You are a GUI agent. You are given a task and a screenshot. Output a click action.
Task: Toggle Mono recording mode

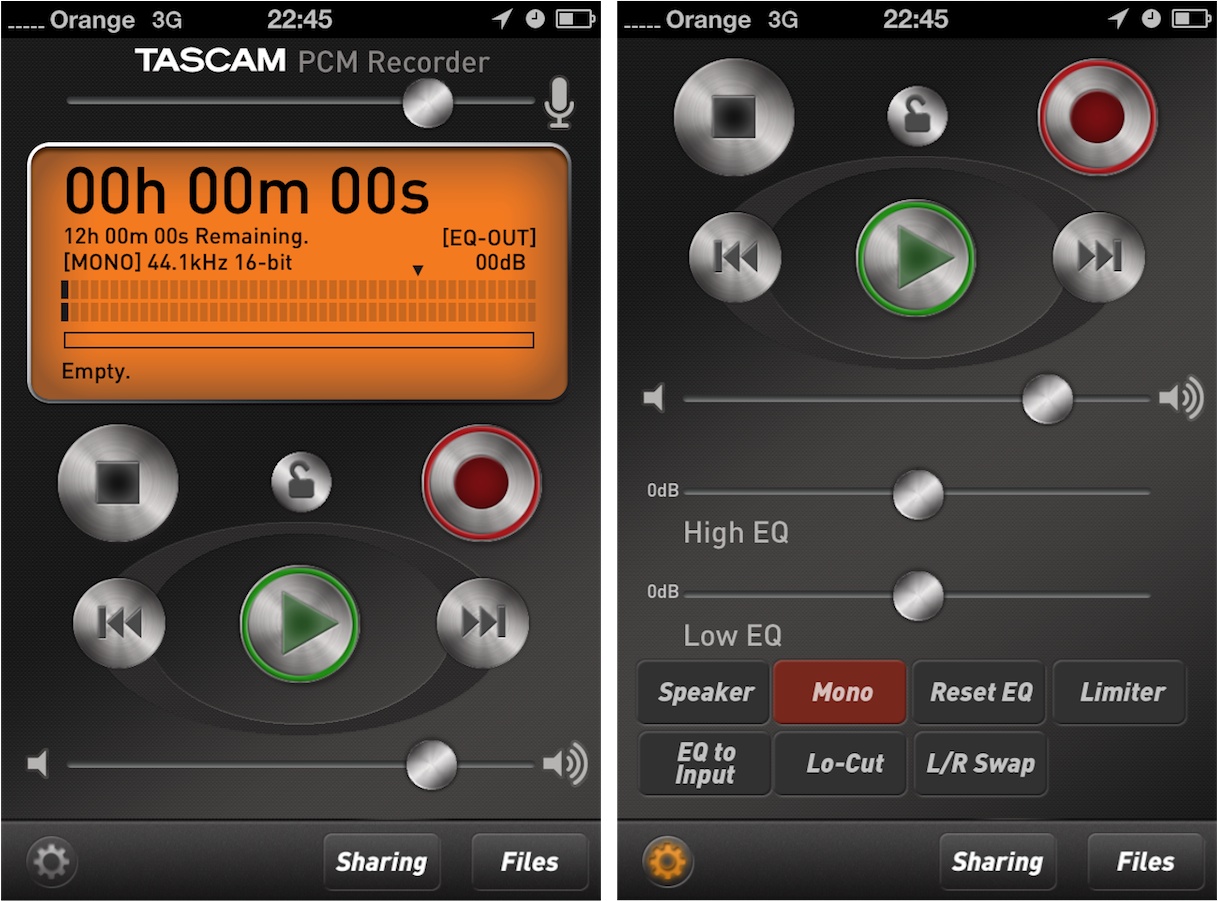point(839,692)
